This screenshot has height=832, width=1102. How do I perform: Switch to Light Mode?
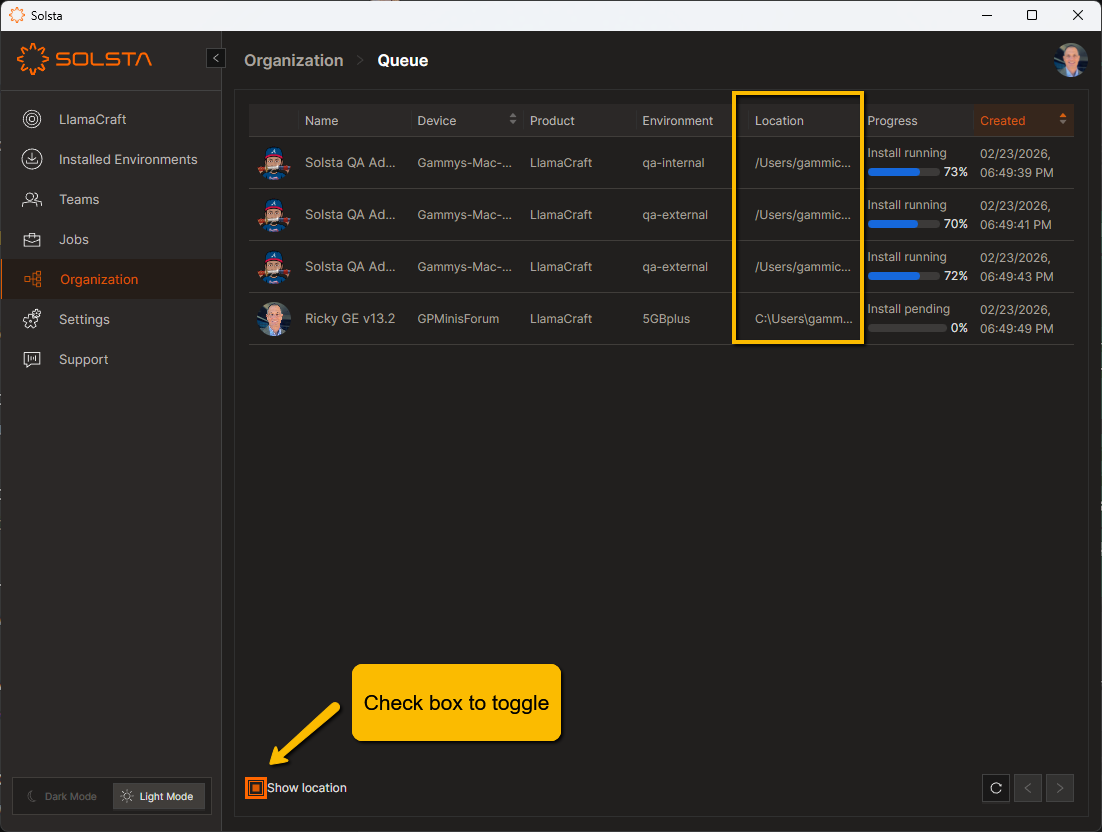click(x=158, y=796)
